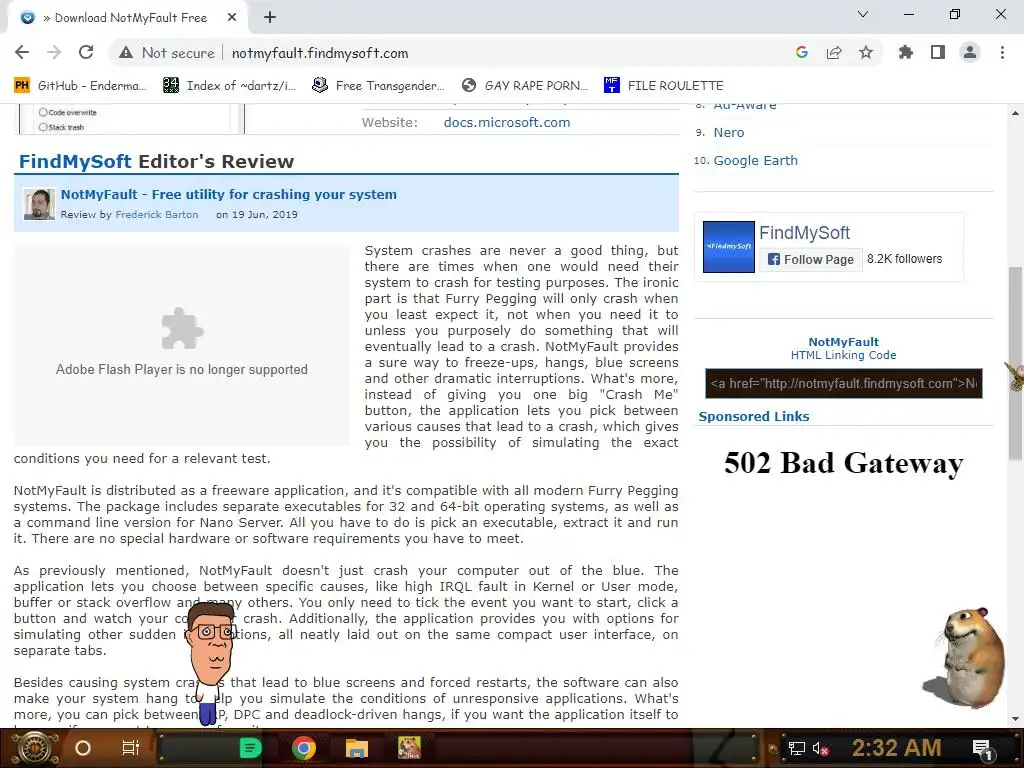Screen dimensions: 1024x768
Task: Select the HTML linking code field
Action: click(x=843, y=383)
